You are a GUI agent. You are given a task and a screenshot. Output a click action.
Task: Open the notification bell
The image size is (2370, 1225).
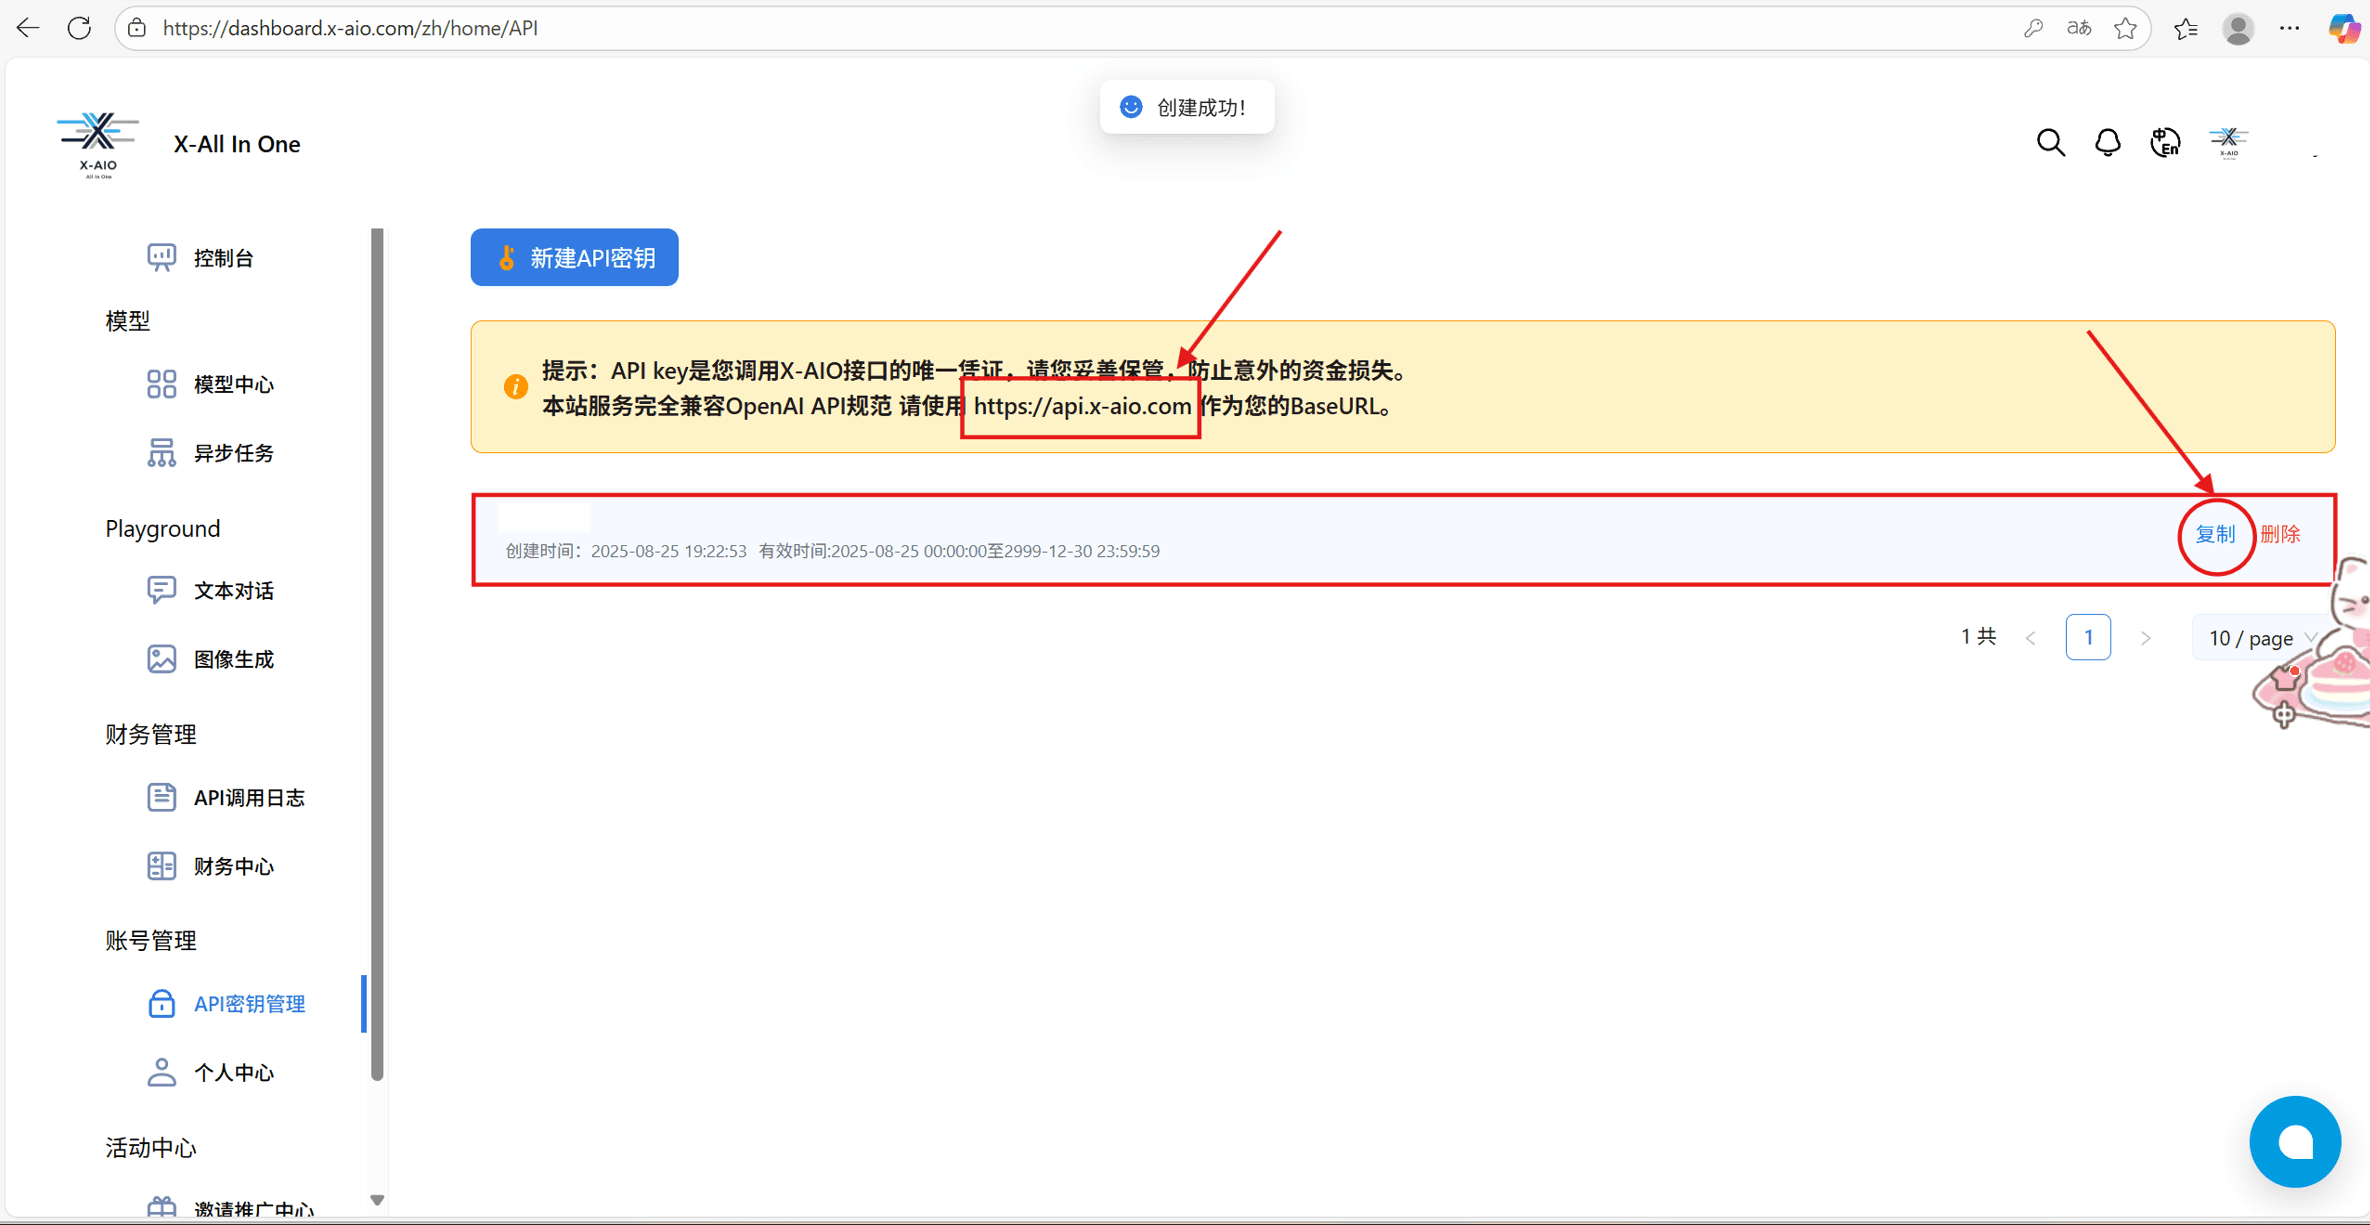(x=2107, y=143)
